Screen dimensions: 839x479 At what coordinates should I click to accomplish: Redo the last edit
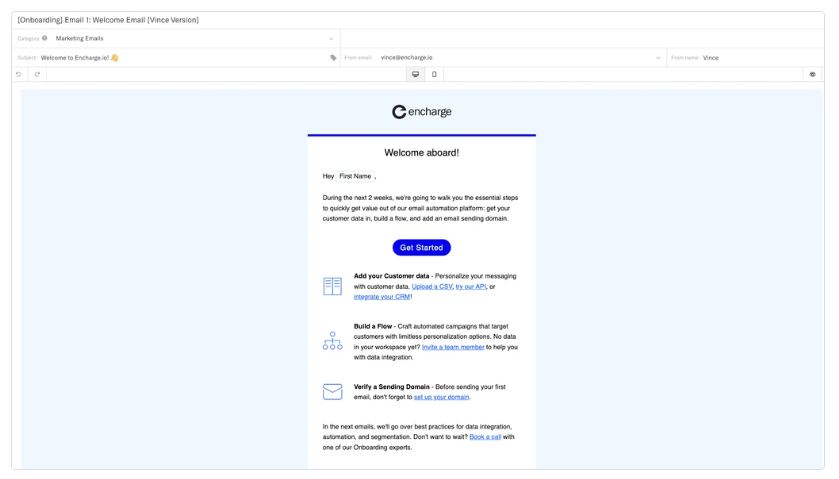pyautogui.click(x=37, y=74)
